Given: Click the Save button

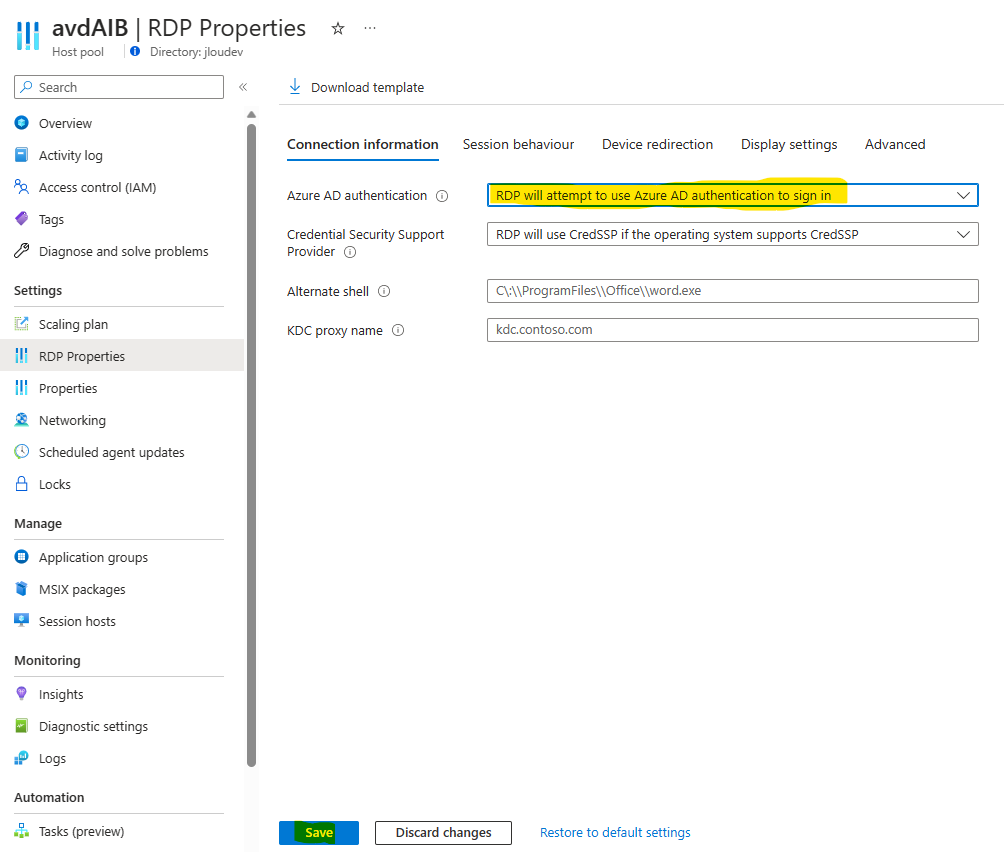Looking at the screenshot, I should click(319, 833).
